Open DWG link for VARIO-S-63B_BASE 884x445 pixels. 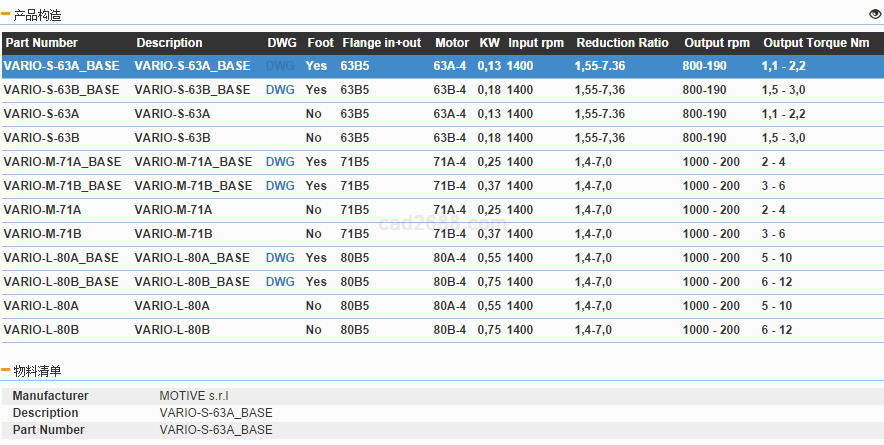[x=280, y=90]
